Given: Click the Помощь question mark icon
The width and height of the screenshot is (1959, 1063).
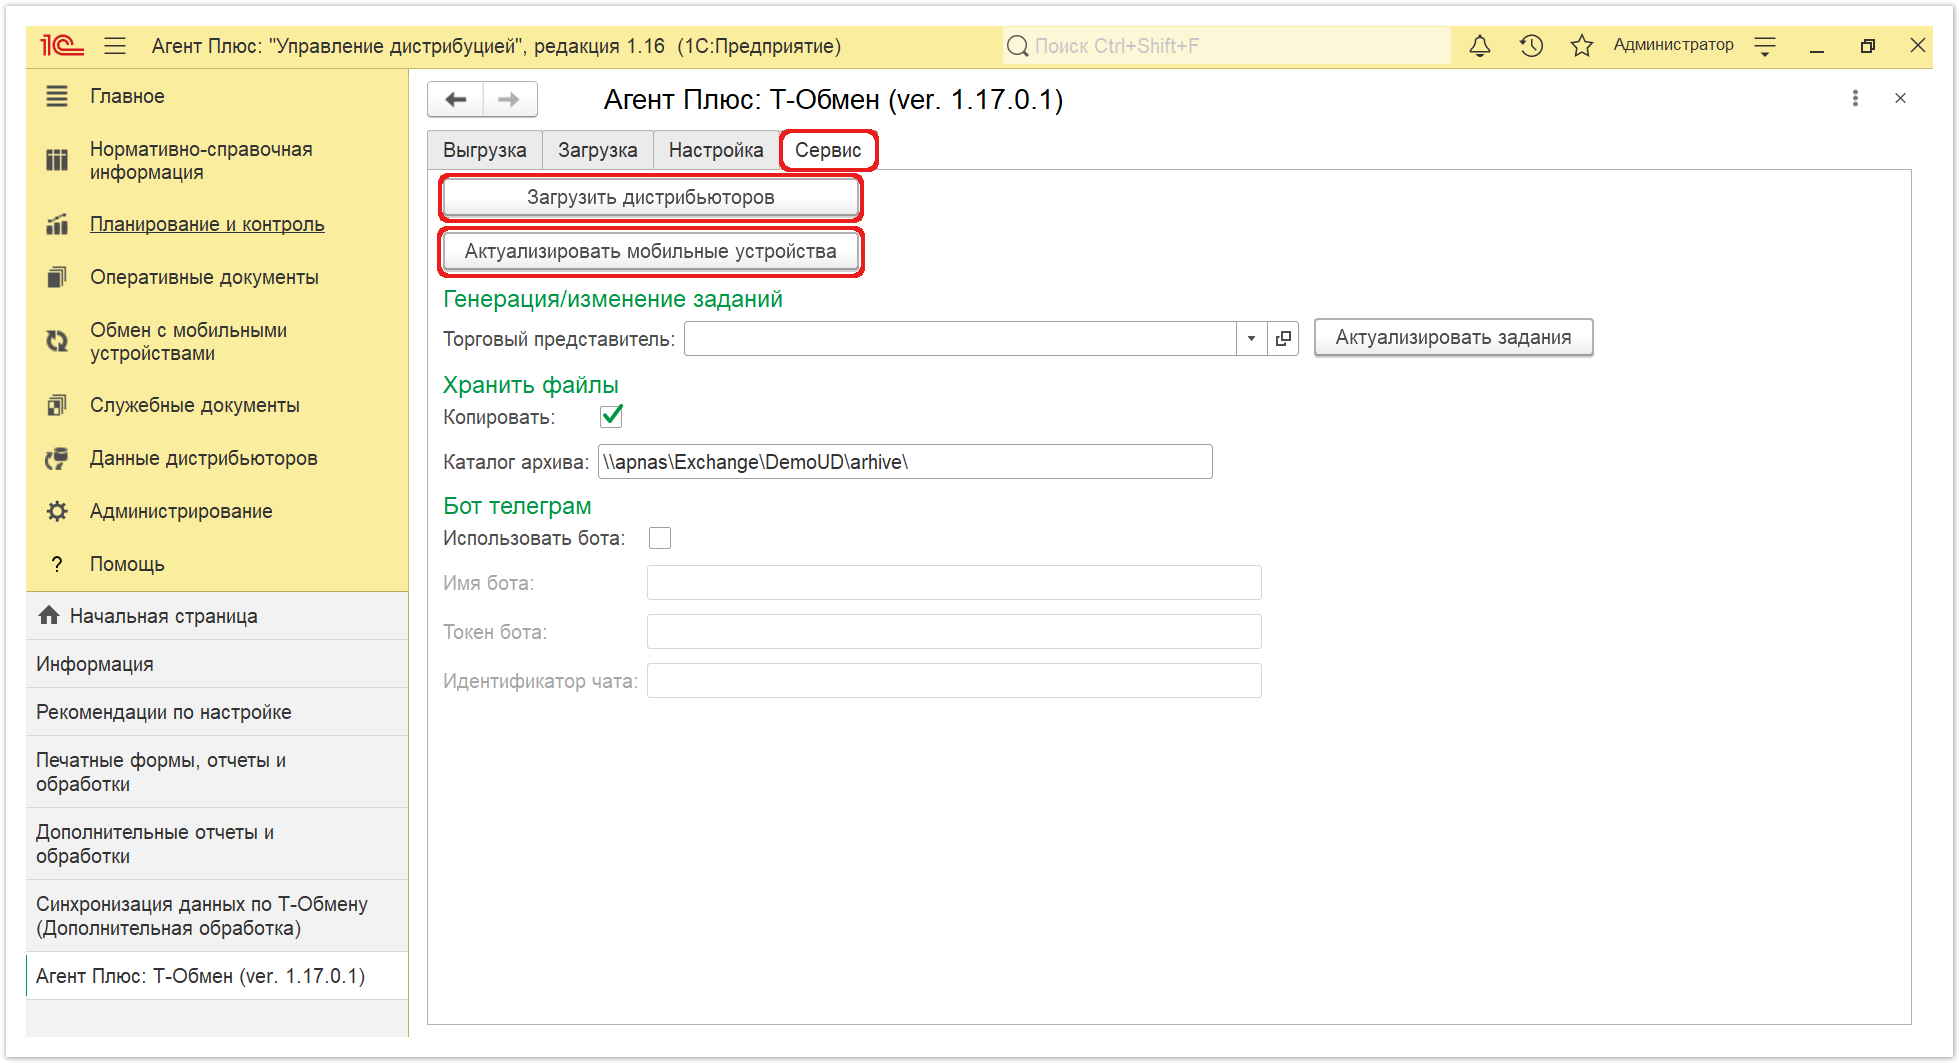Looking at the screenshot, I should 57,564.
